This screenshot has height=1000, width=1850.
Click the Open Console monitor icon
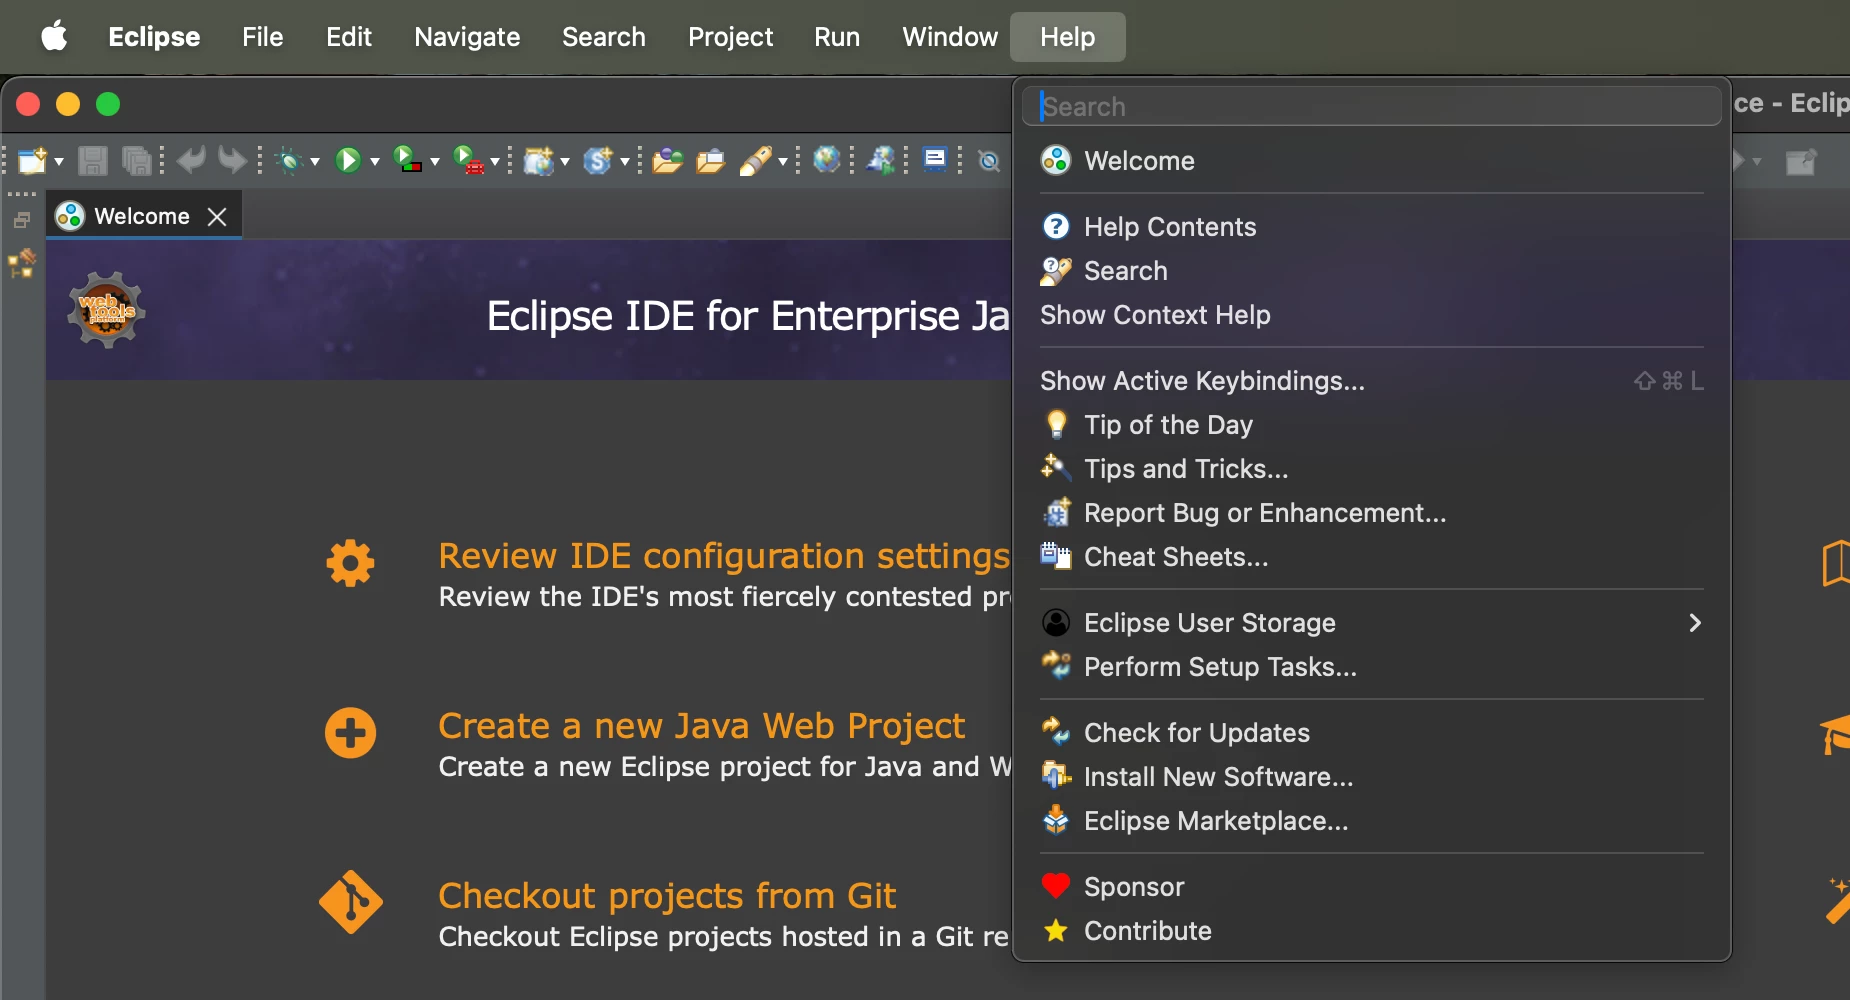[935, 159]
